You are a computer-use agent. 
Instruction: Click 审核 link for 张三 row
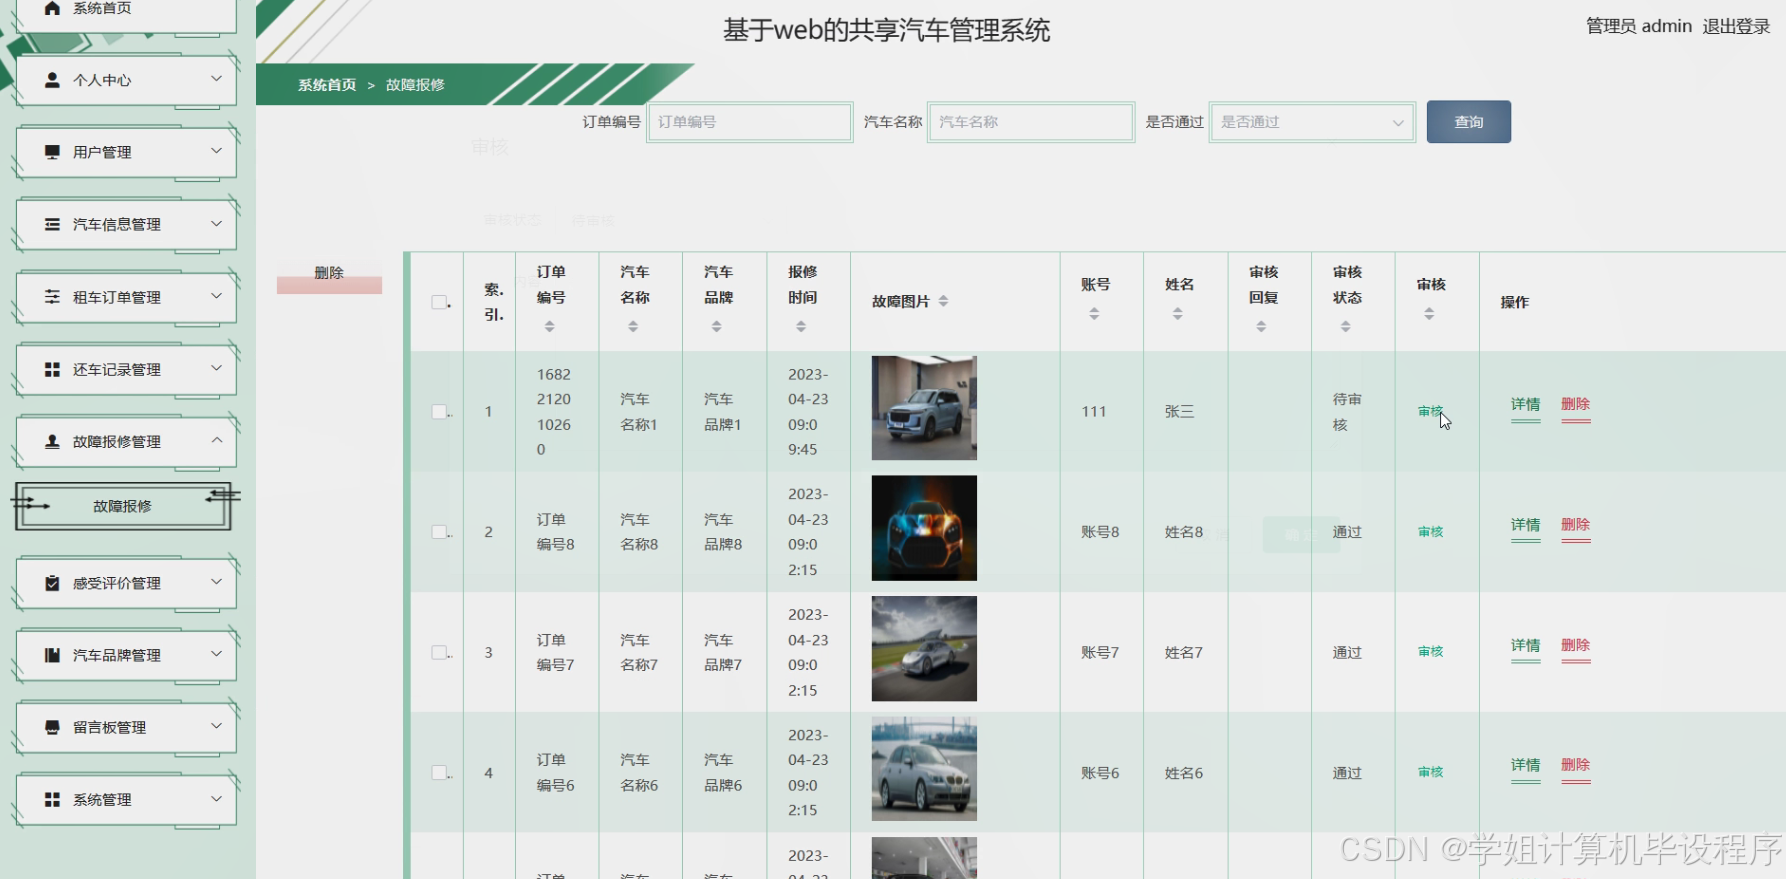[x=1430, y=411]
